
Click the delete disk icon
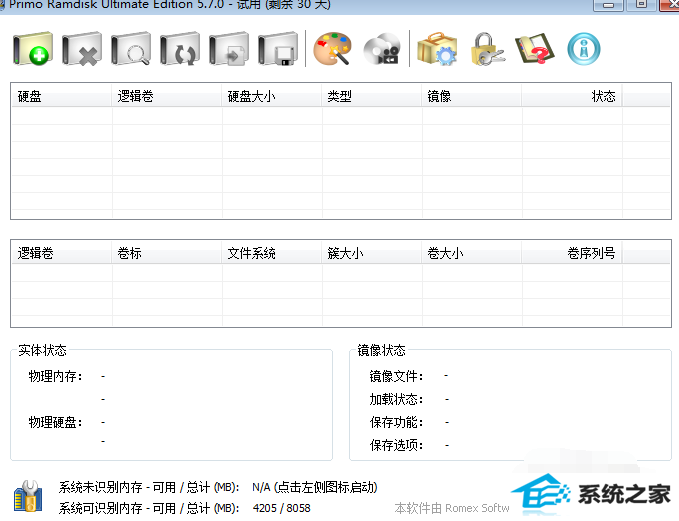coord(82,49)
